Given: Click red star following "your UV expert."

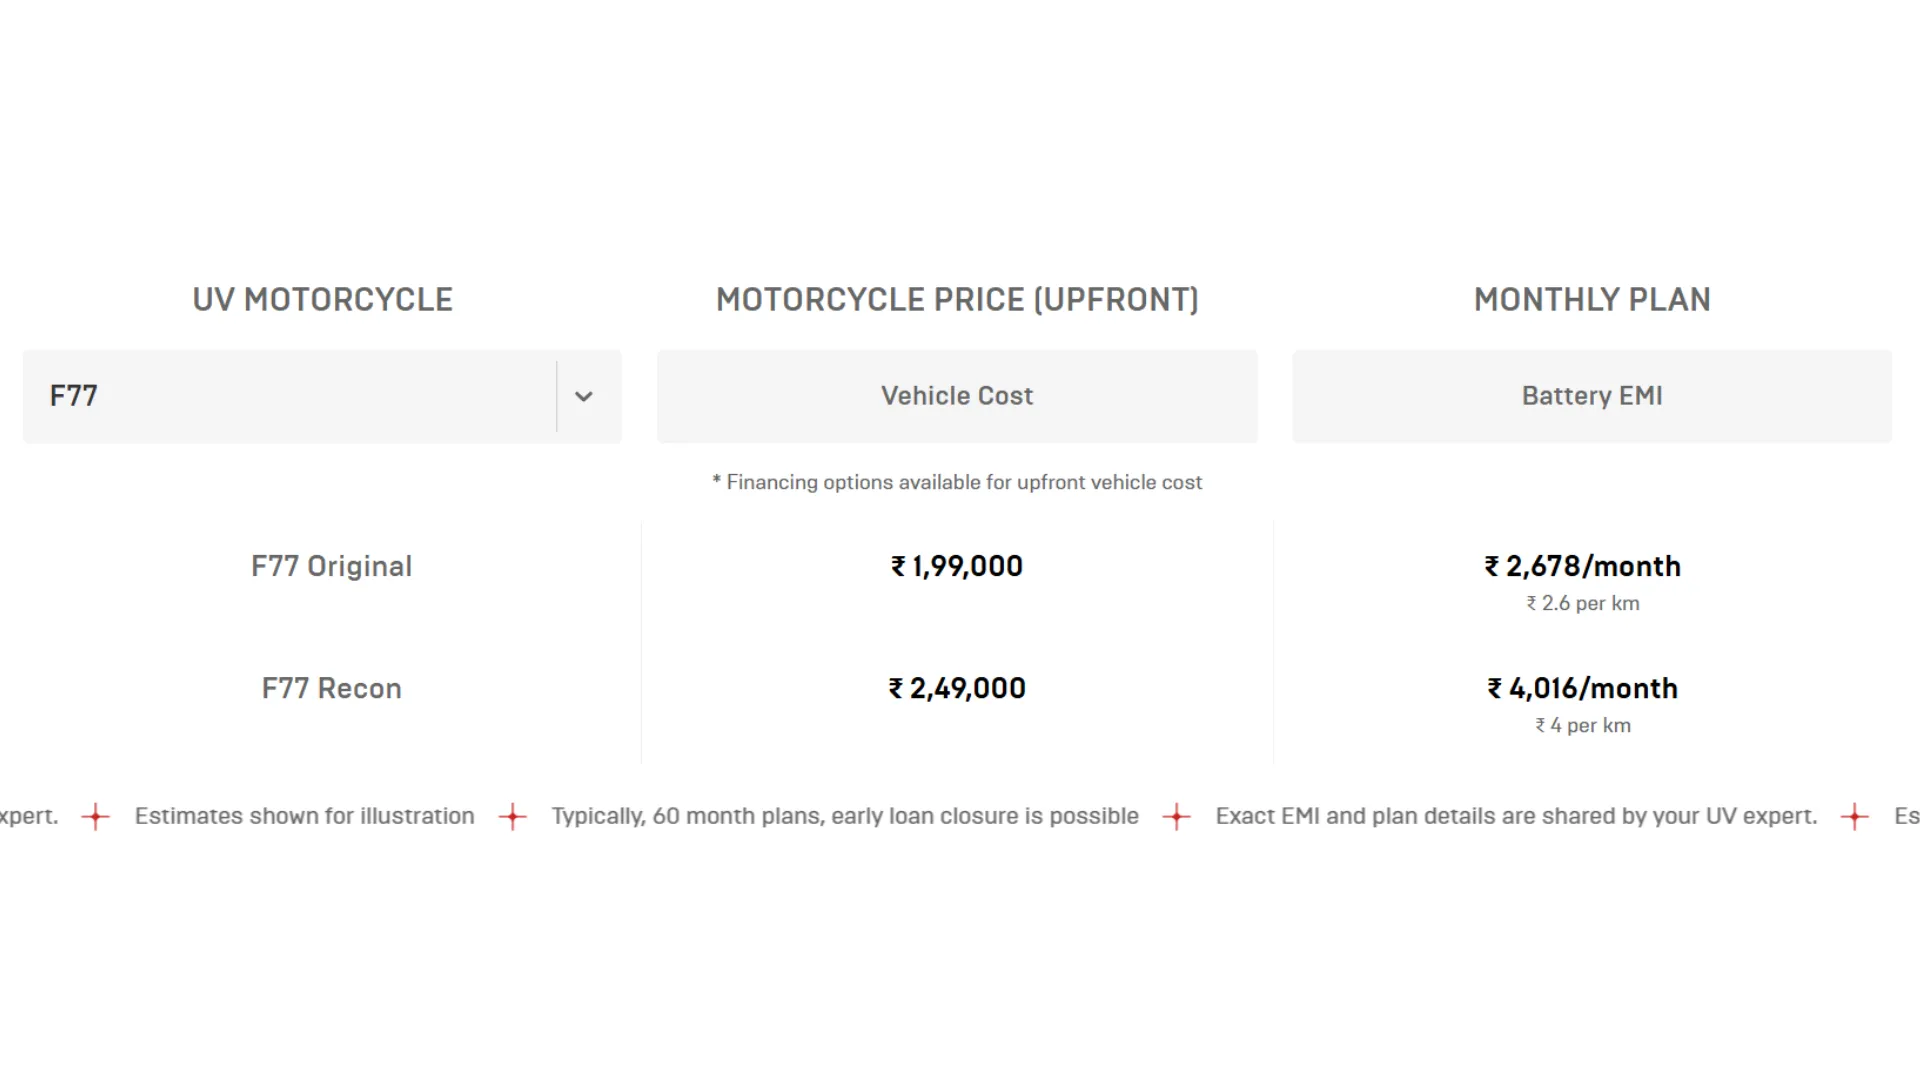Looking at the screenshot, I should coord(1855,817).
